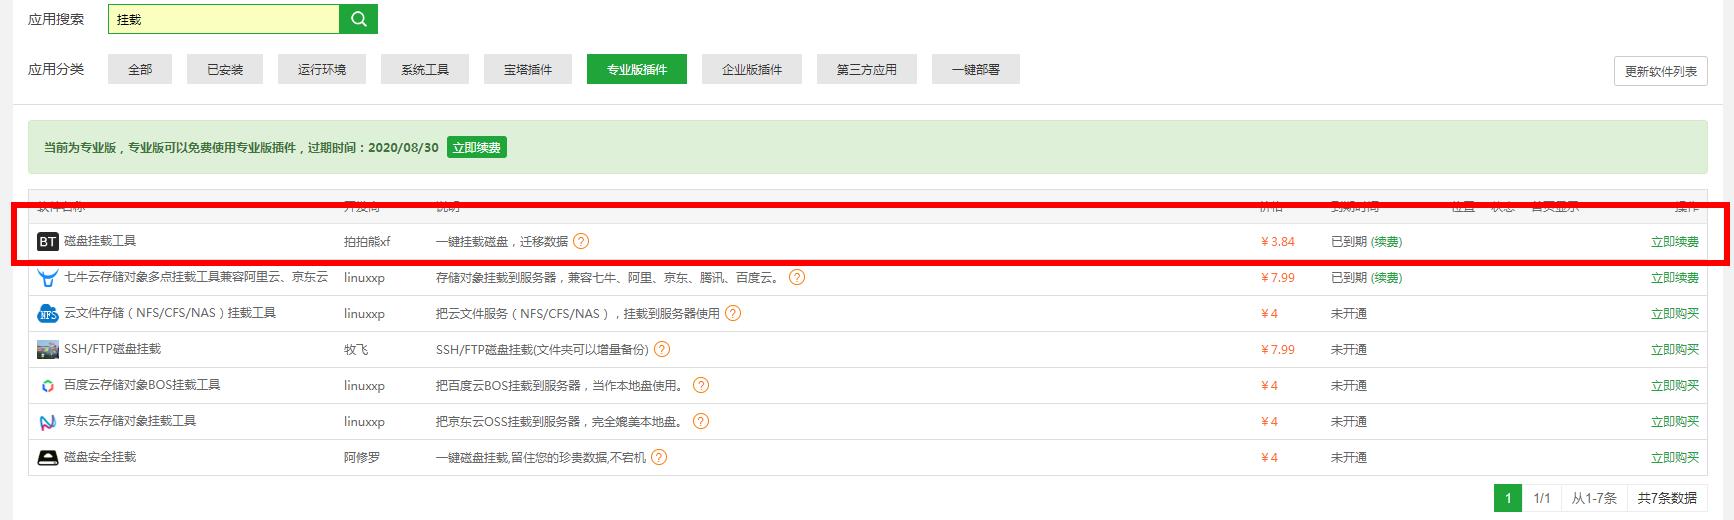
Task: Open the 企业版插件 category
Action: tap(752, 69)
